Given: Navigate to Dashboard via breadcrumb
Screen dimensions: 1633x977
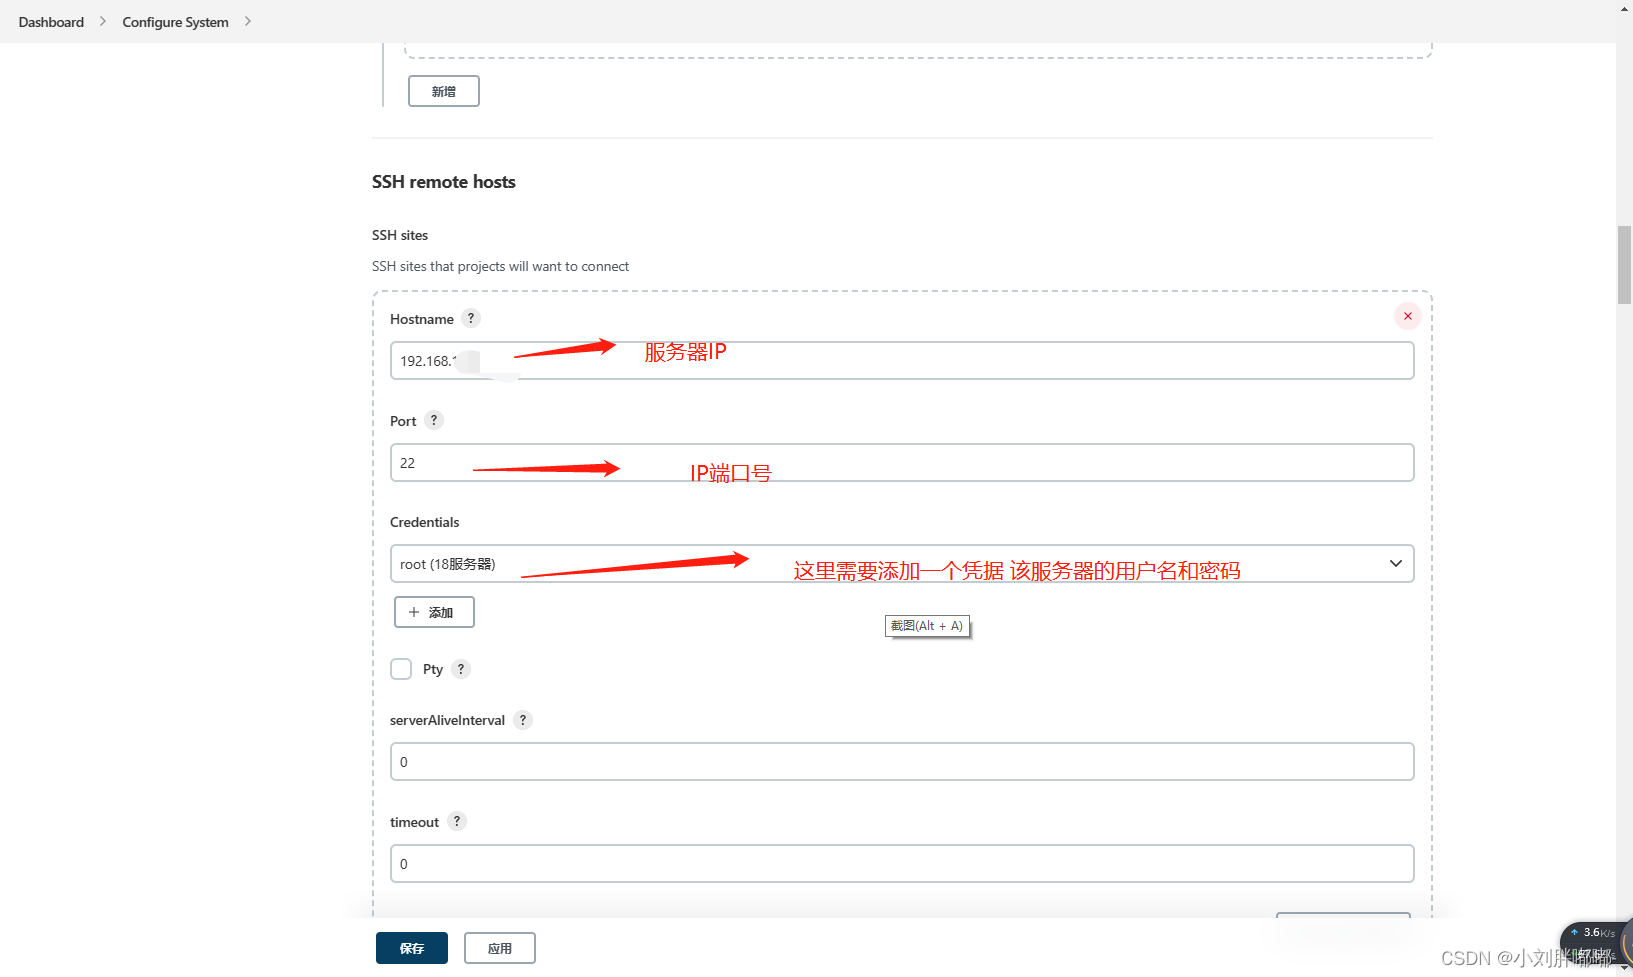Looking at the screenshot, I should pyautogui.click(x=50, y=21).
